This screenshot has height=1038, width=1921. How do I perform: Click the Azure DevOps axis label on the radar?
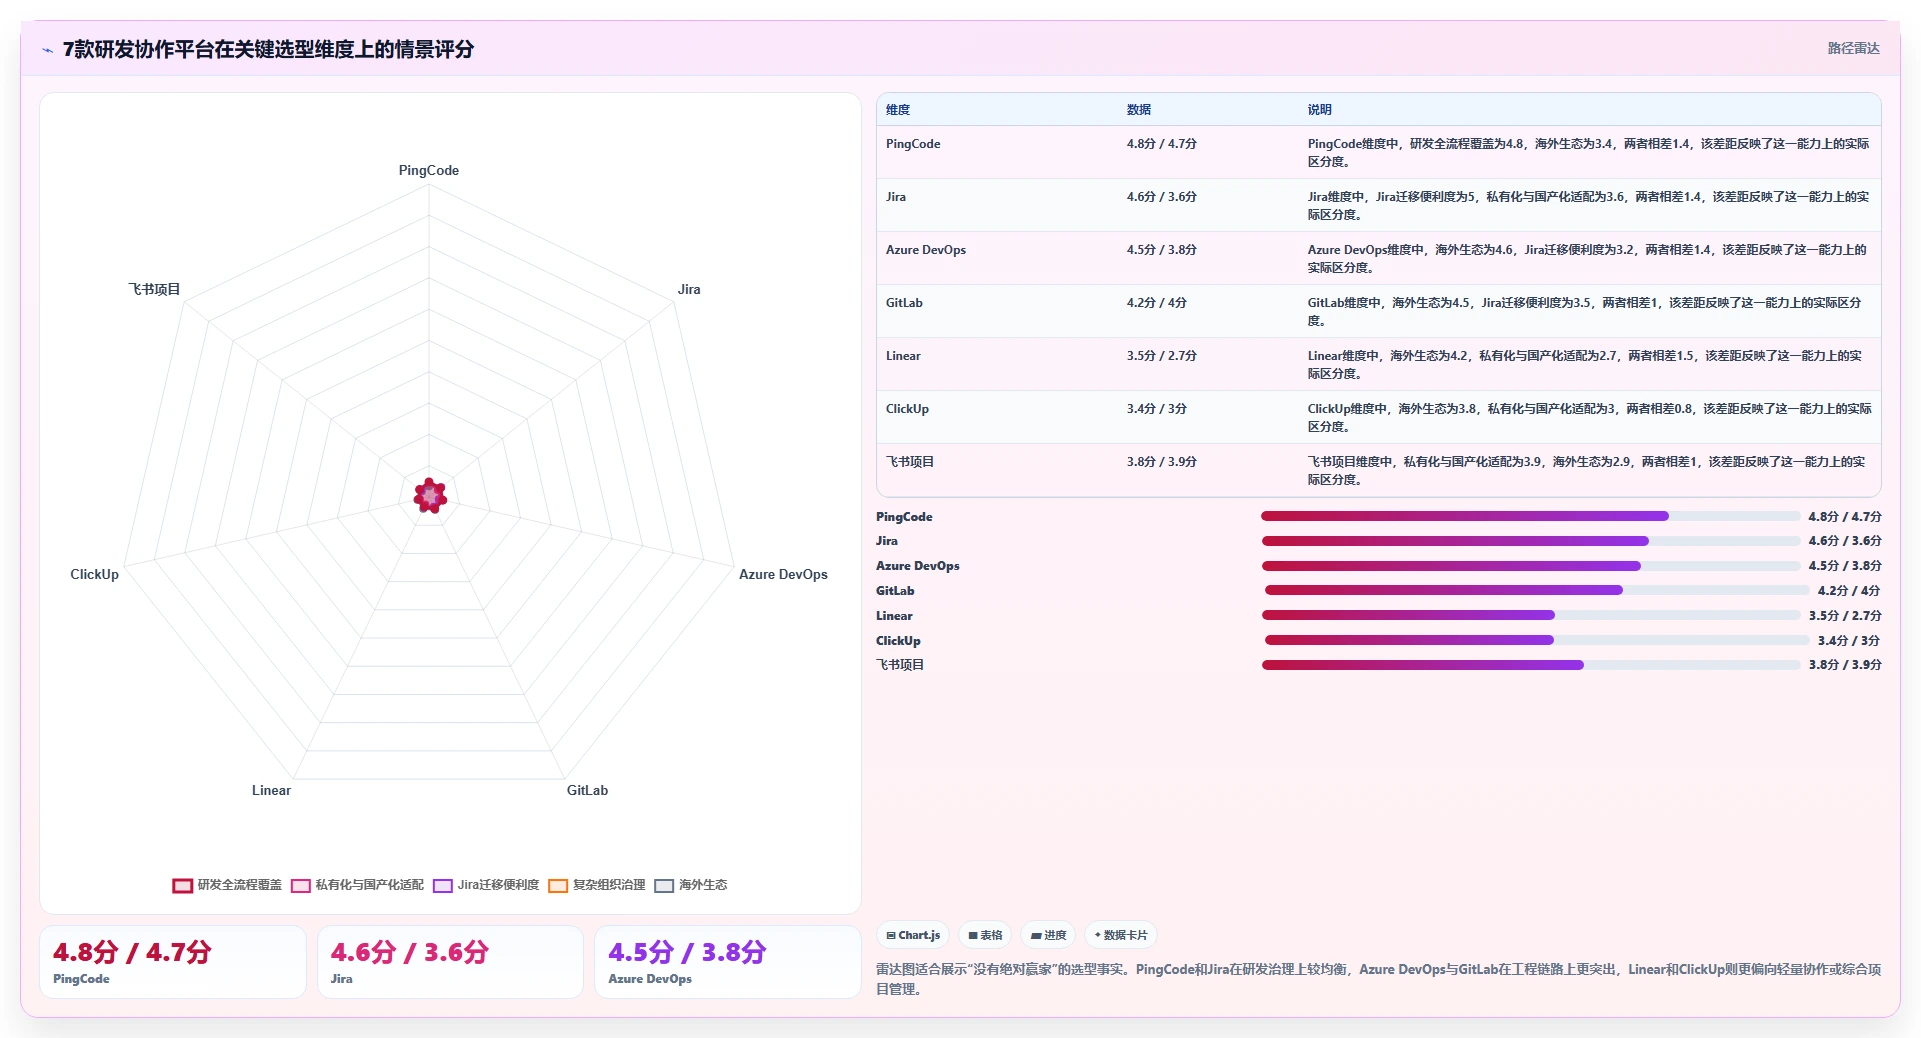[783, 575]
